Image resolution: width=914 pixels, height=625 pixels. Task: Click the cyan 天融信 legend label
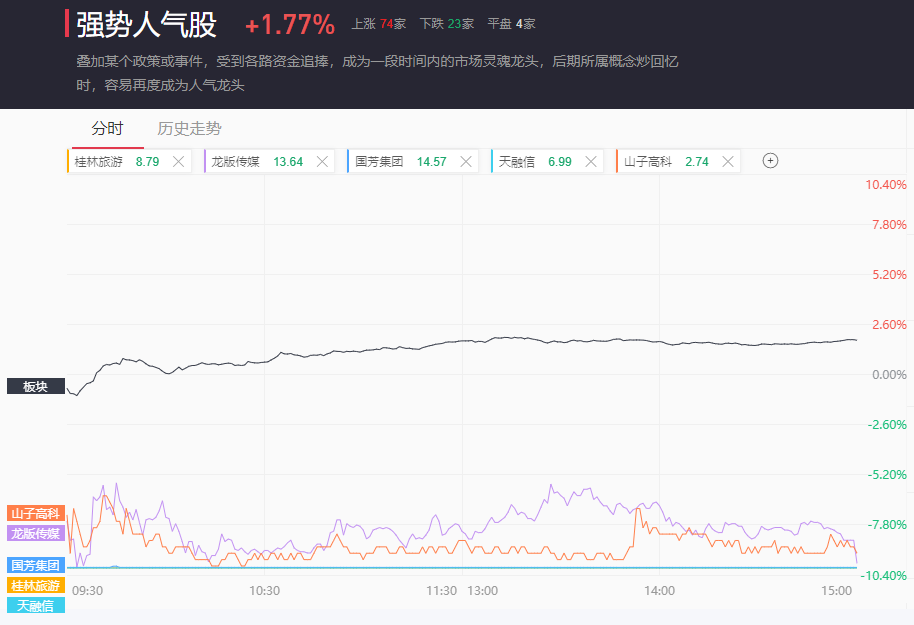(36, 605)
